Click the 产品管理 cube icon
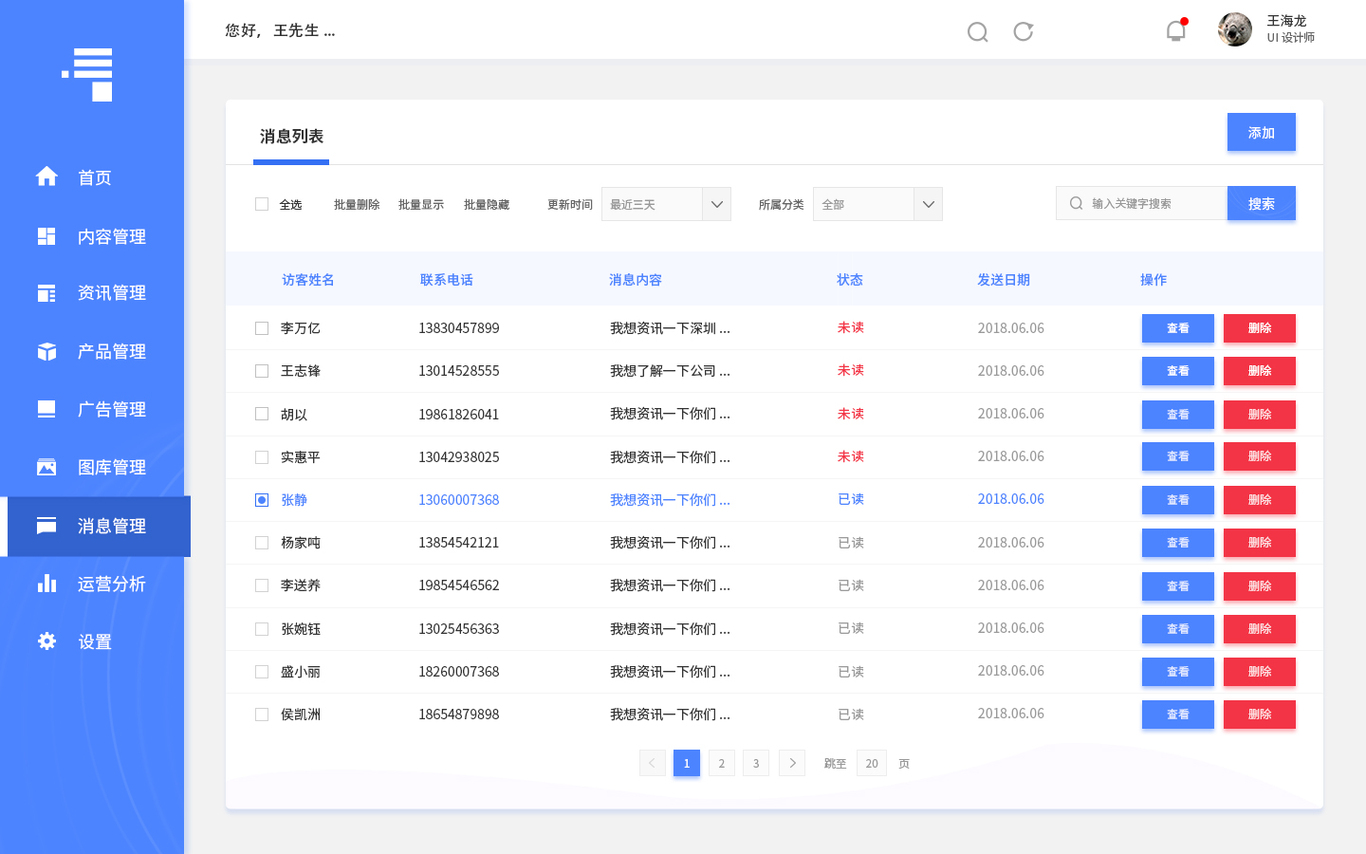This screenshot has height=854, width=1366. (x=47, y=351)
